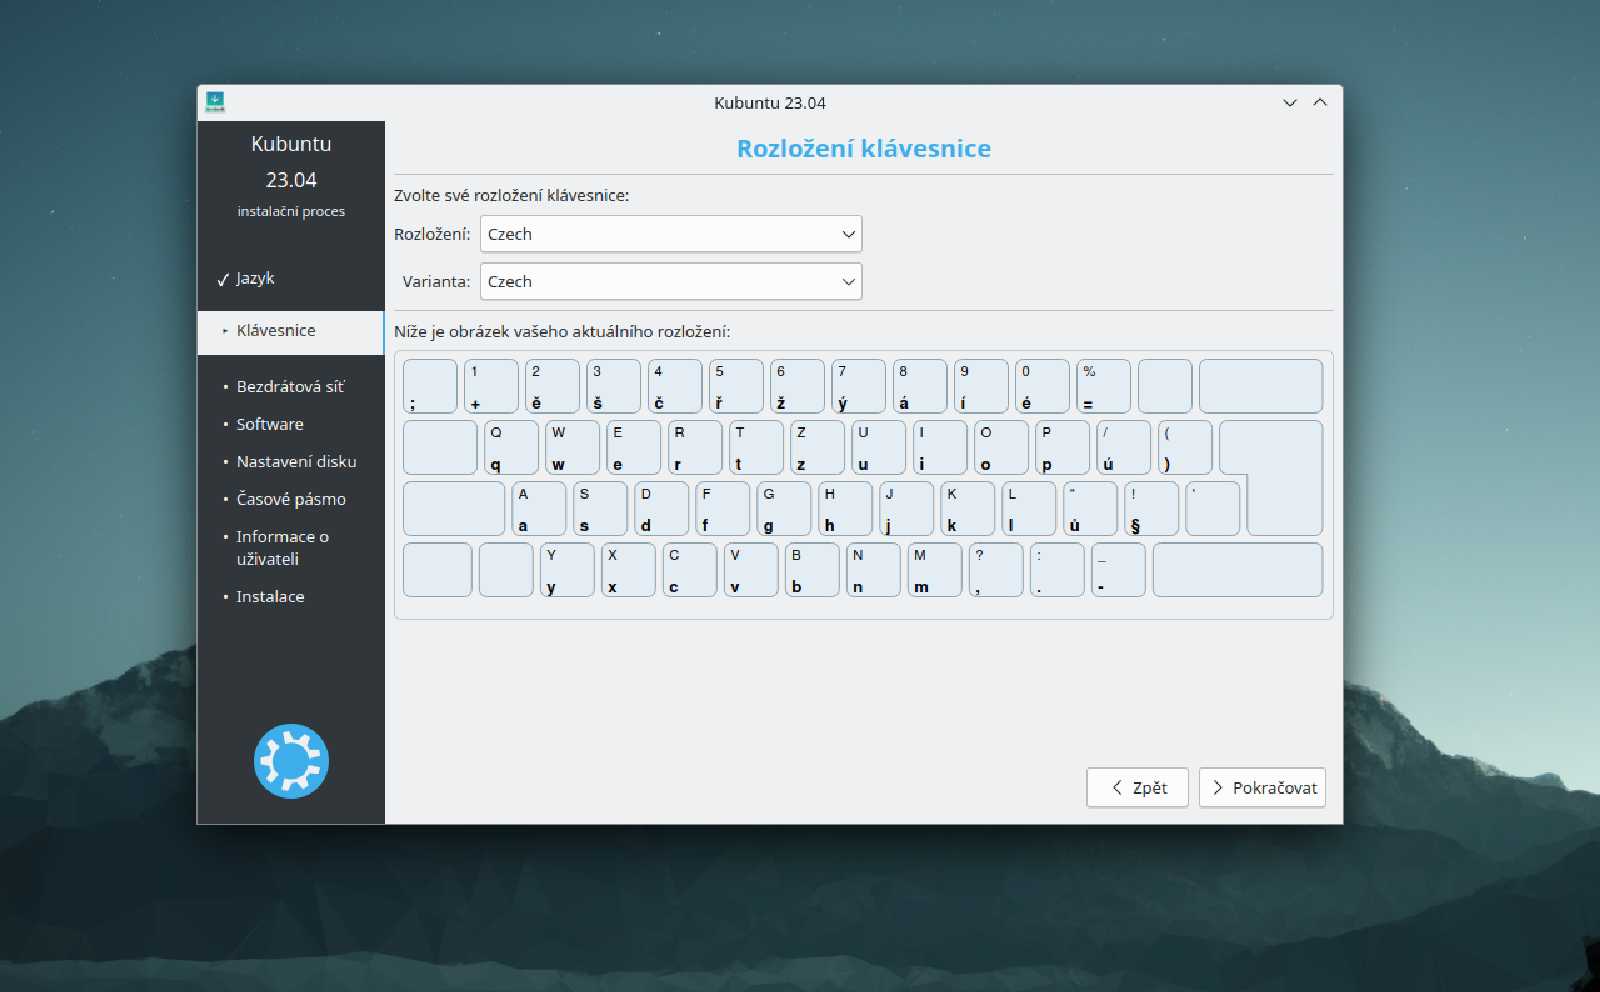Viewport: 1600px width, 992px height.
Task: Click the Zpět back button
Action: 1138,788
